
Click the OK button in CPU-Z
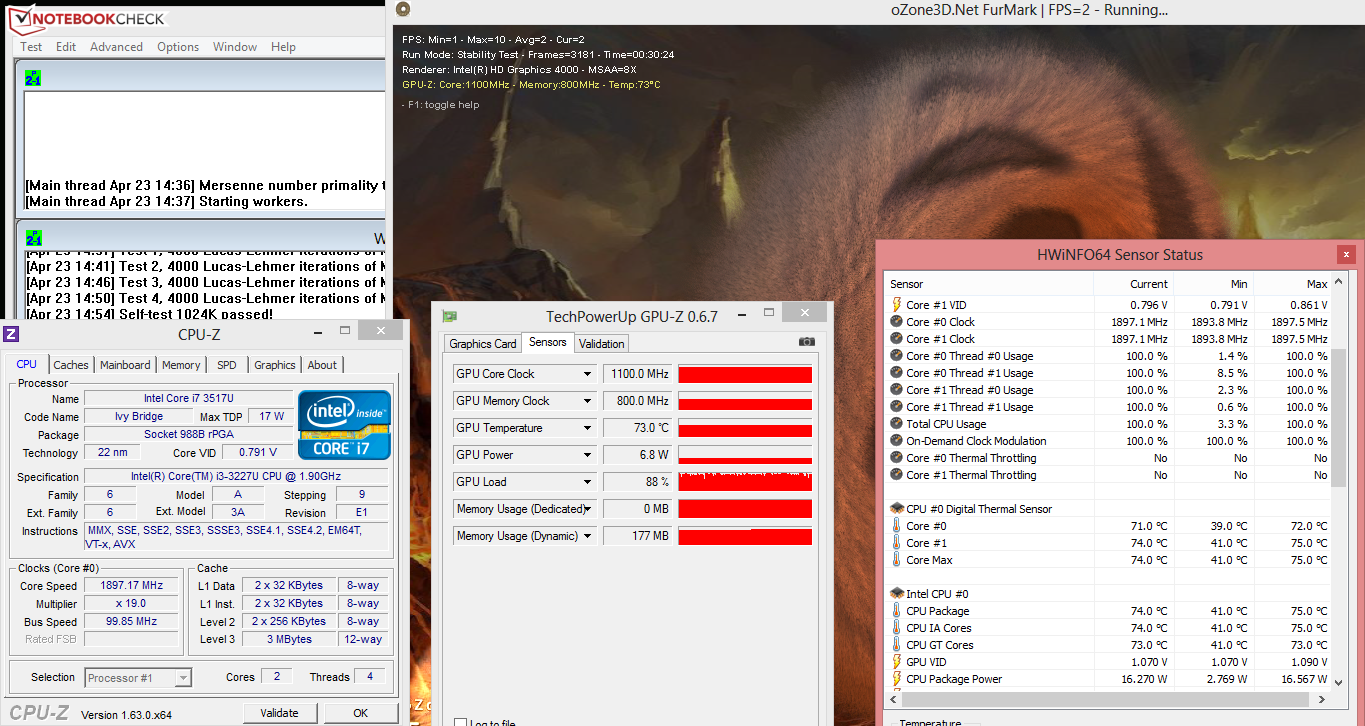[x=360, y=713]
